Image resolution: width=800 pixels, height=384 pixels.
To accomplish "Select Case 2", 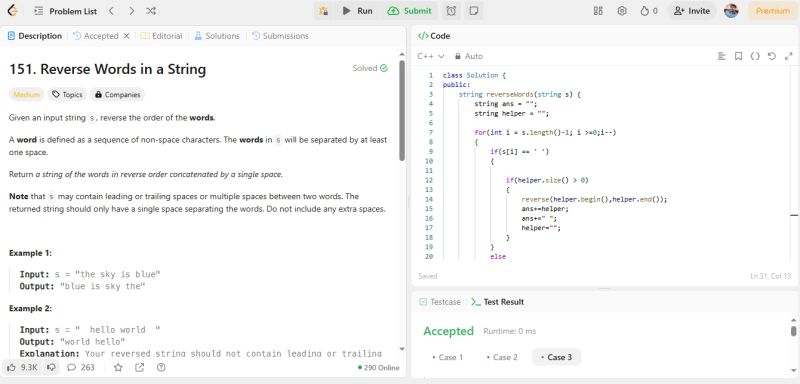I will coord(502,357).
